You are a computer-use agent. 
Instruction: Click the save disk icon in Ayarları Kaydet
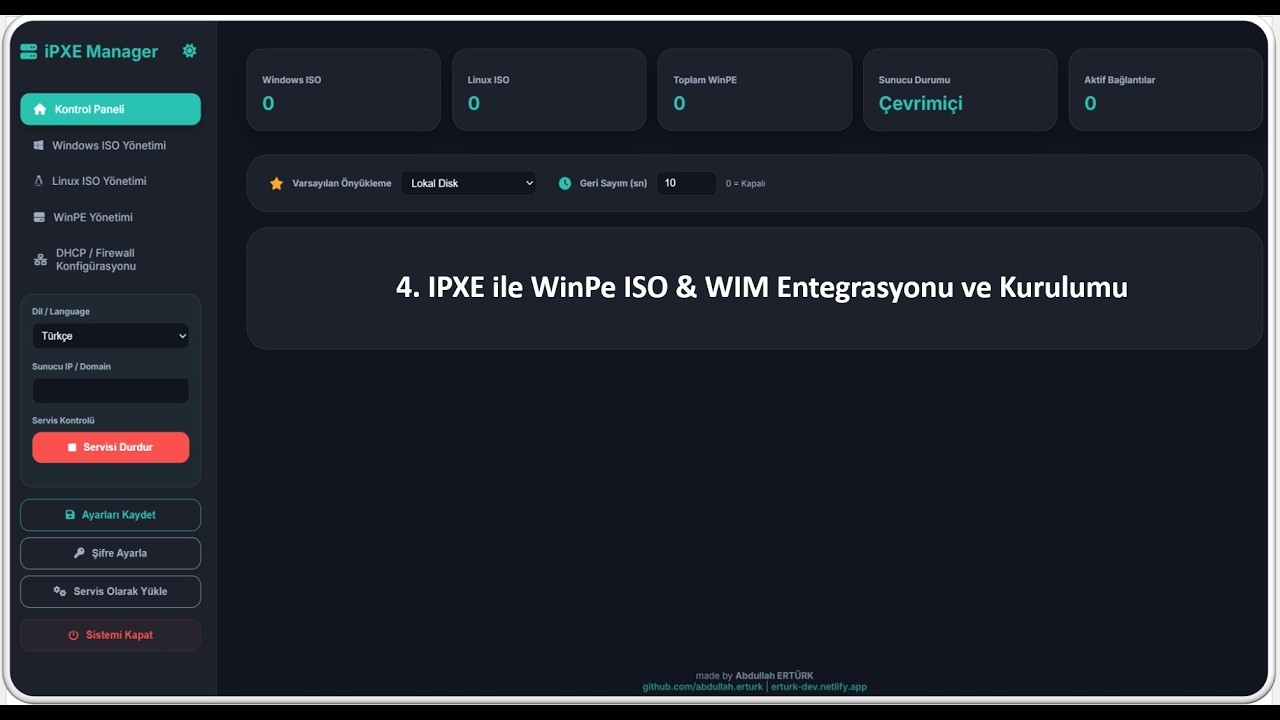coord(70,515)
